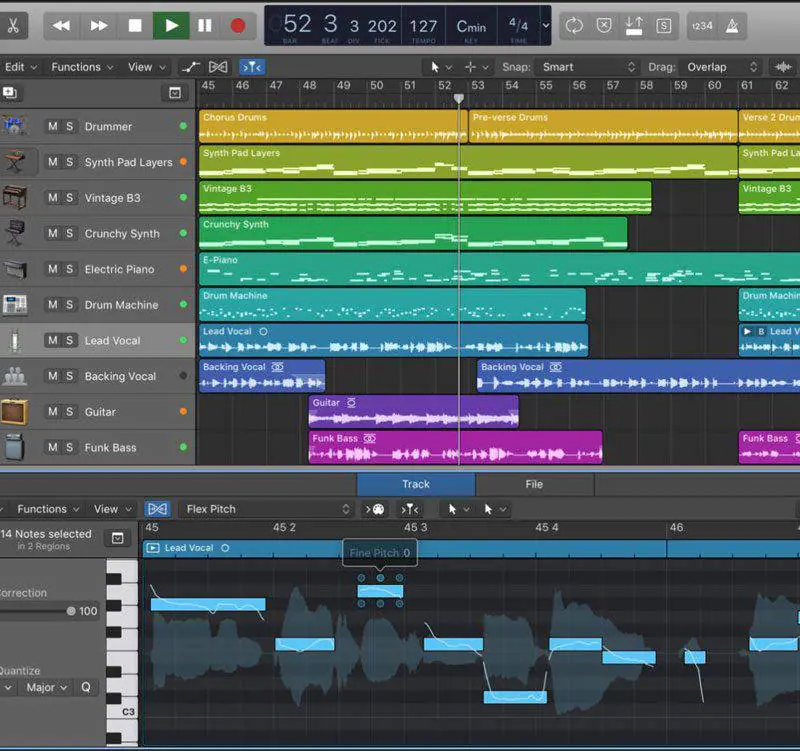Click the ruler playhead marker
Viewport: 800px width, 751px height.
point(459,98)
